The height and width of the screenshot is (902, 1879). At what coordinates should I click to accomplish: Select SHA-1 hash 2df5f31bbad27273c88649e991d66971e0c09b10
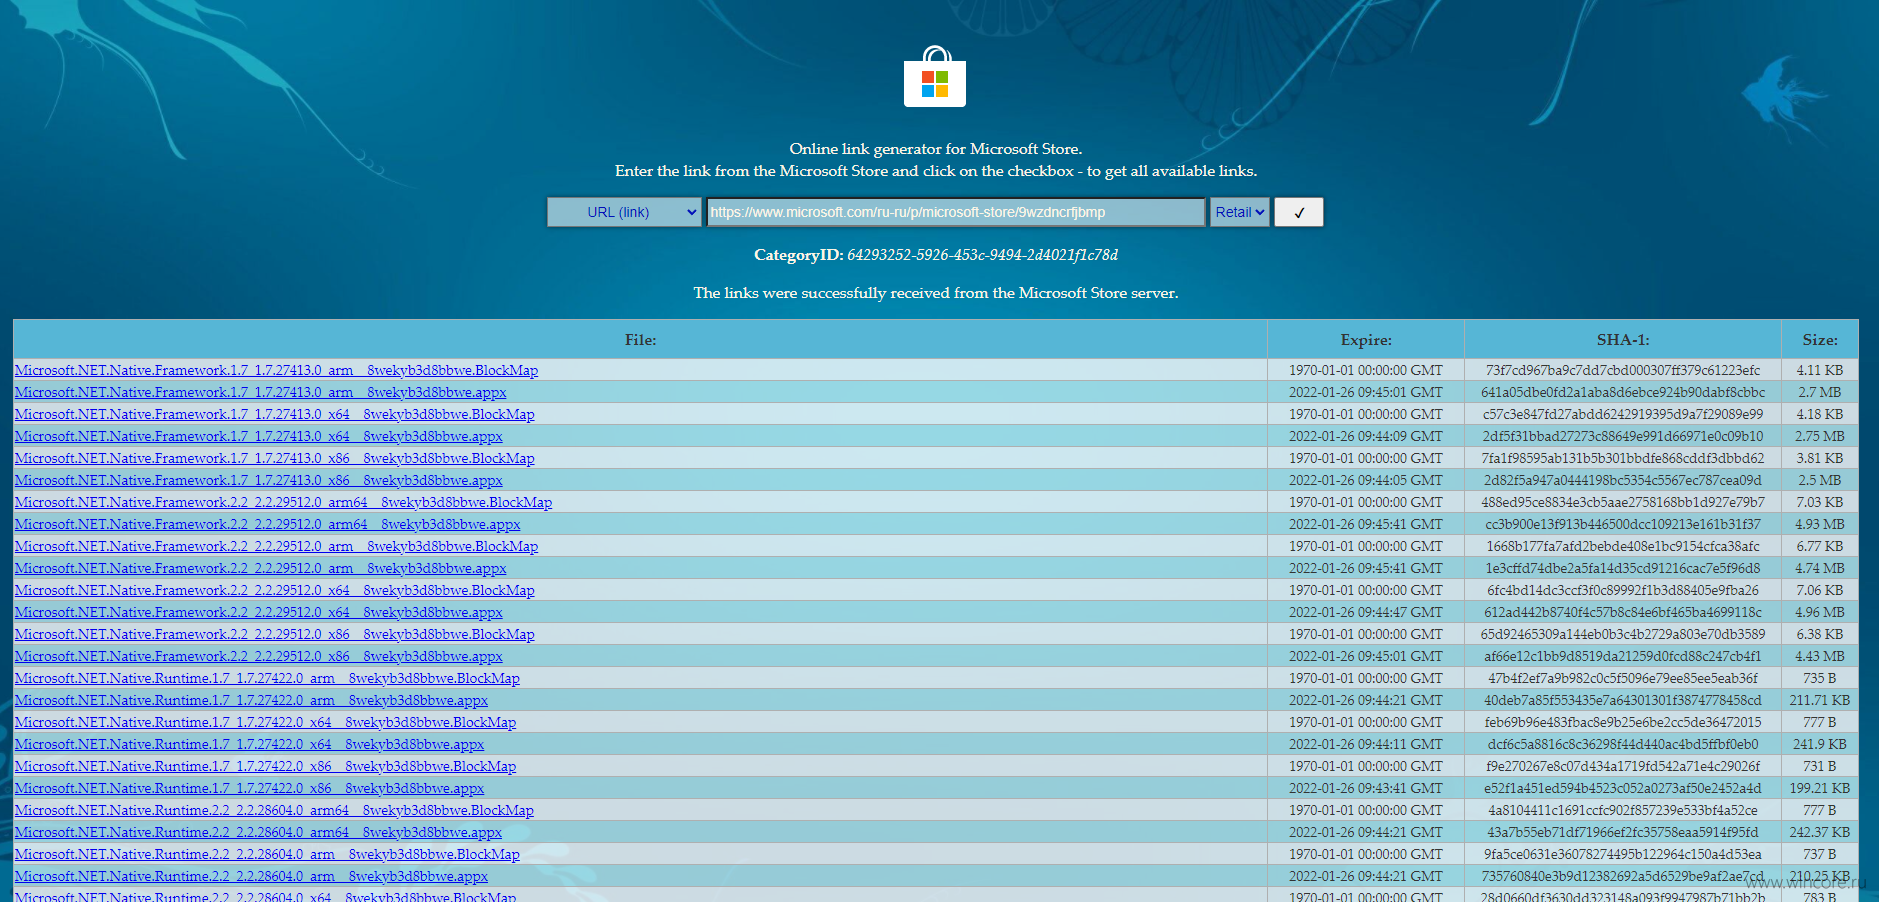pos(1623,436)
